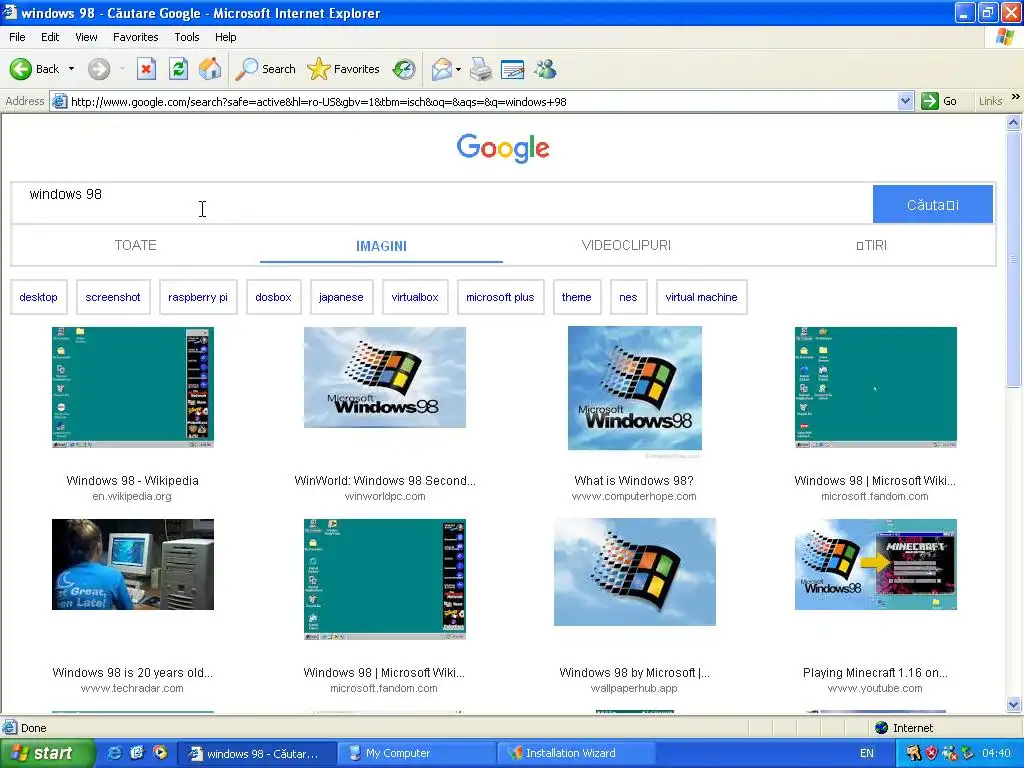The image size is (1024, 768).
Task: Open the Favorites star toolbar button
Action: [x=343, y=69]
